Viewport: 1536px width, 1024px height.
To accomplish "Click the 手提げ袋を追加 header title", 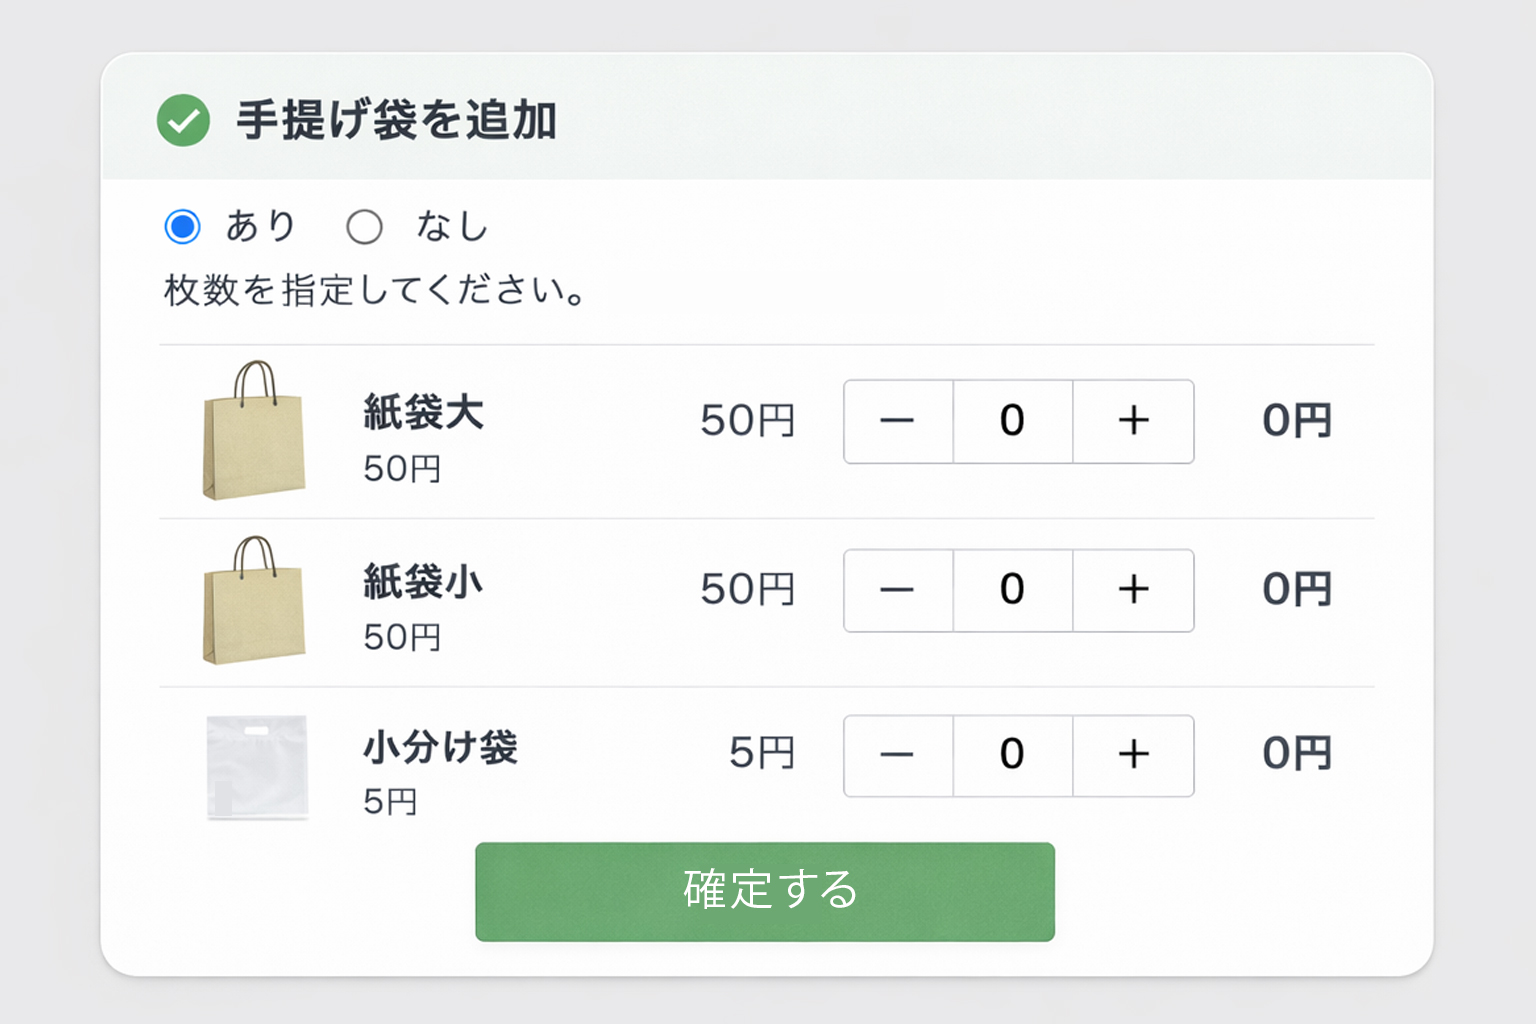I will click(396, 121).
